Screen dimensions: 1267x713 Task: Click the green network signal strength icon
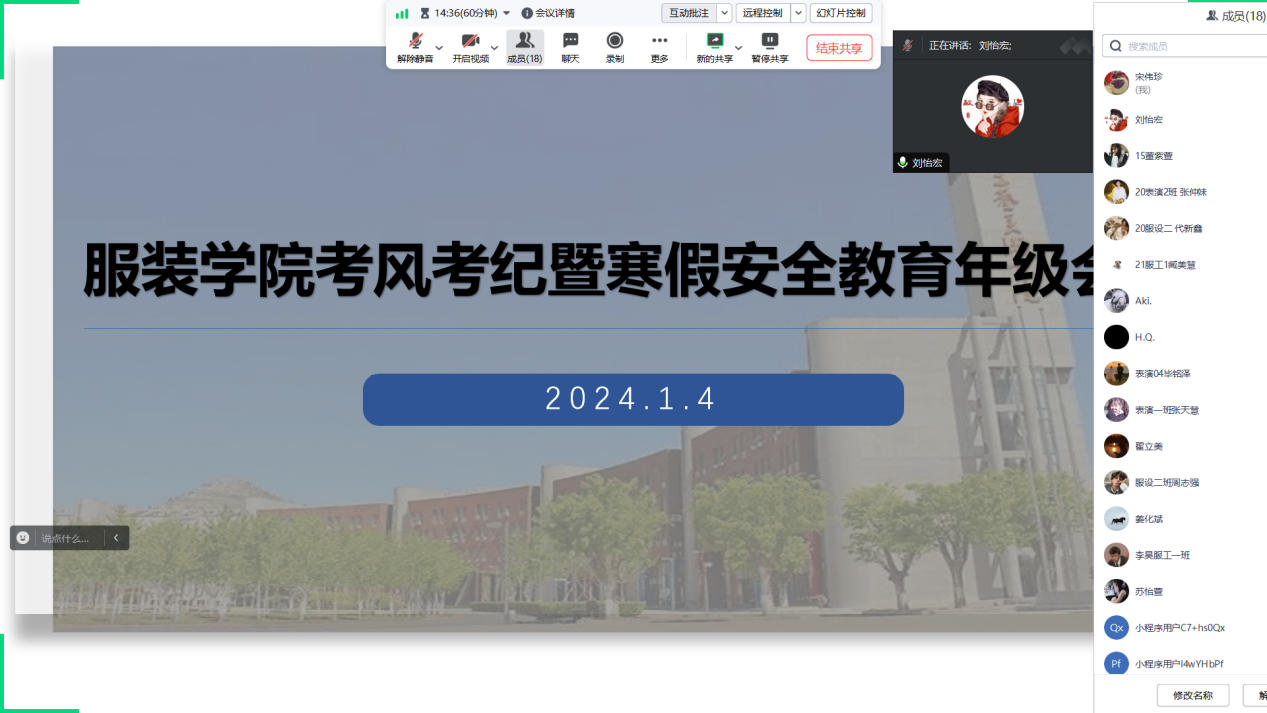tap(402, 13)
